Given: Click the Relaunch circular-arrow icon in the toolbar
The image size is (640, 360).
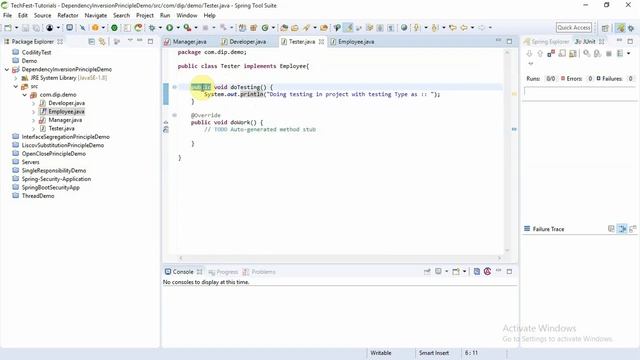Looking at the screenshot, I should point(138,28).
